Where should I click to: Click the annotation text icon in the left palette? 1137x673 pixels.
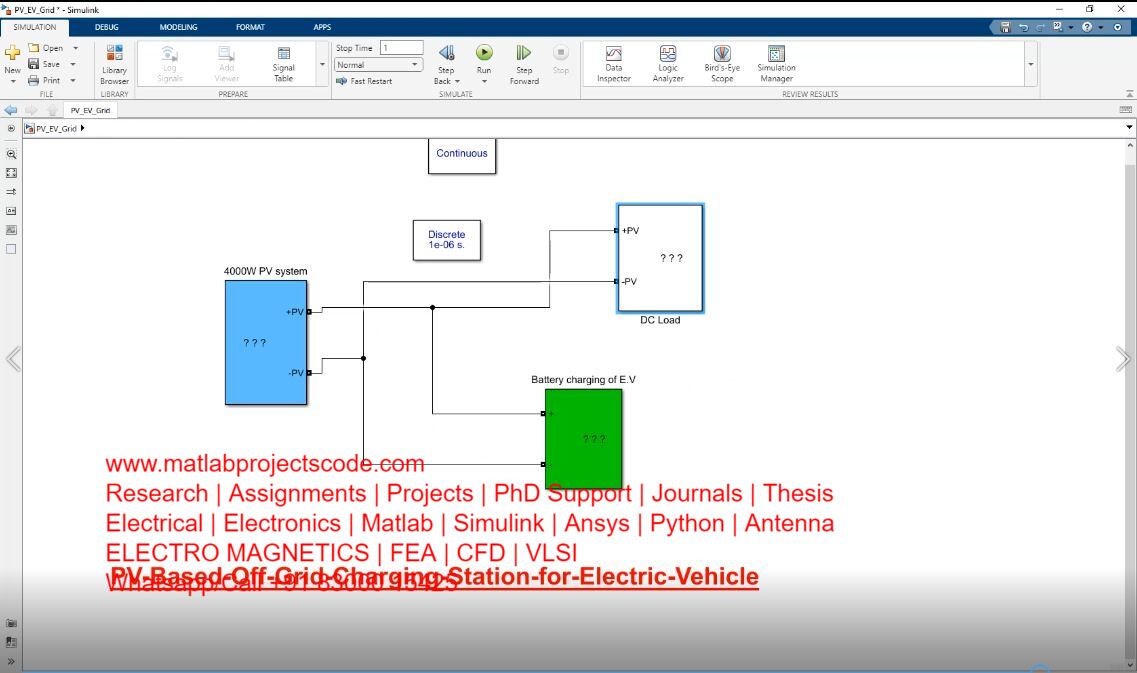[x=11, y=211]
